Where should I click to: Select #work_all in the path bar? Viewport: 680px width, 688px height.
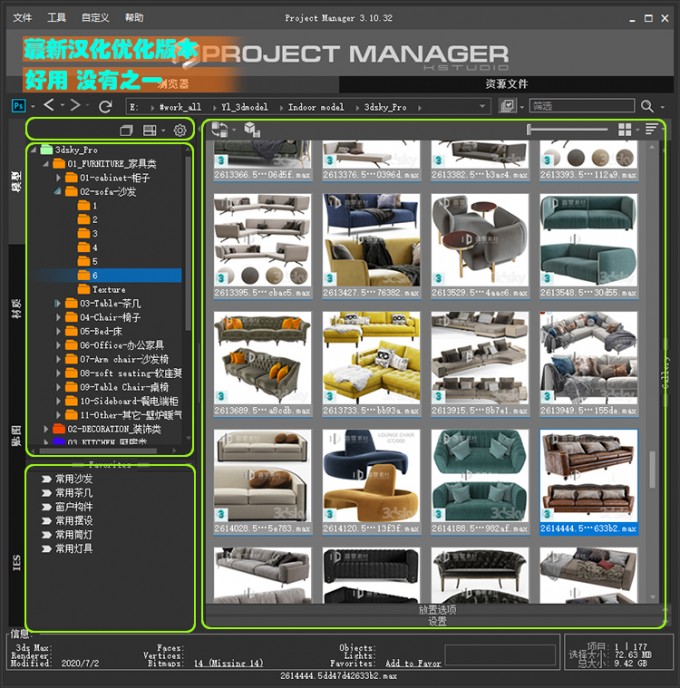point(180,107)
